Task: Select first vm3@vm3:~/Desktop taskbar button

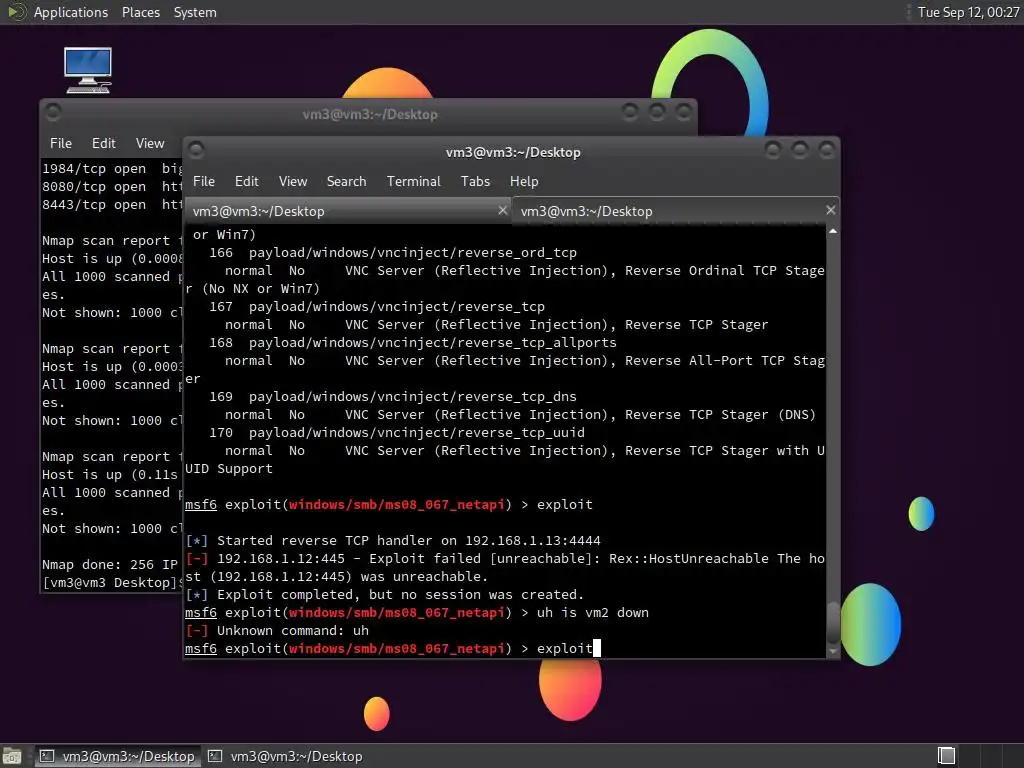Action: point(118,756)
